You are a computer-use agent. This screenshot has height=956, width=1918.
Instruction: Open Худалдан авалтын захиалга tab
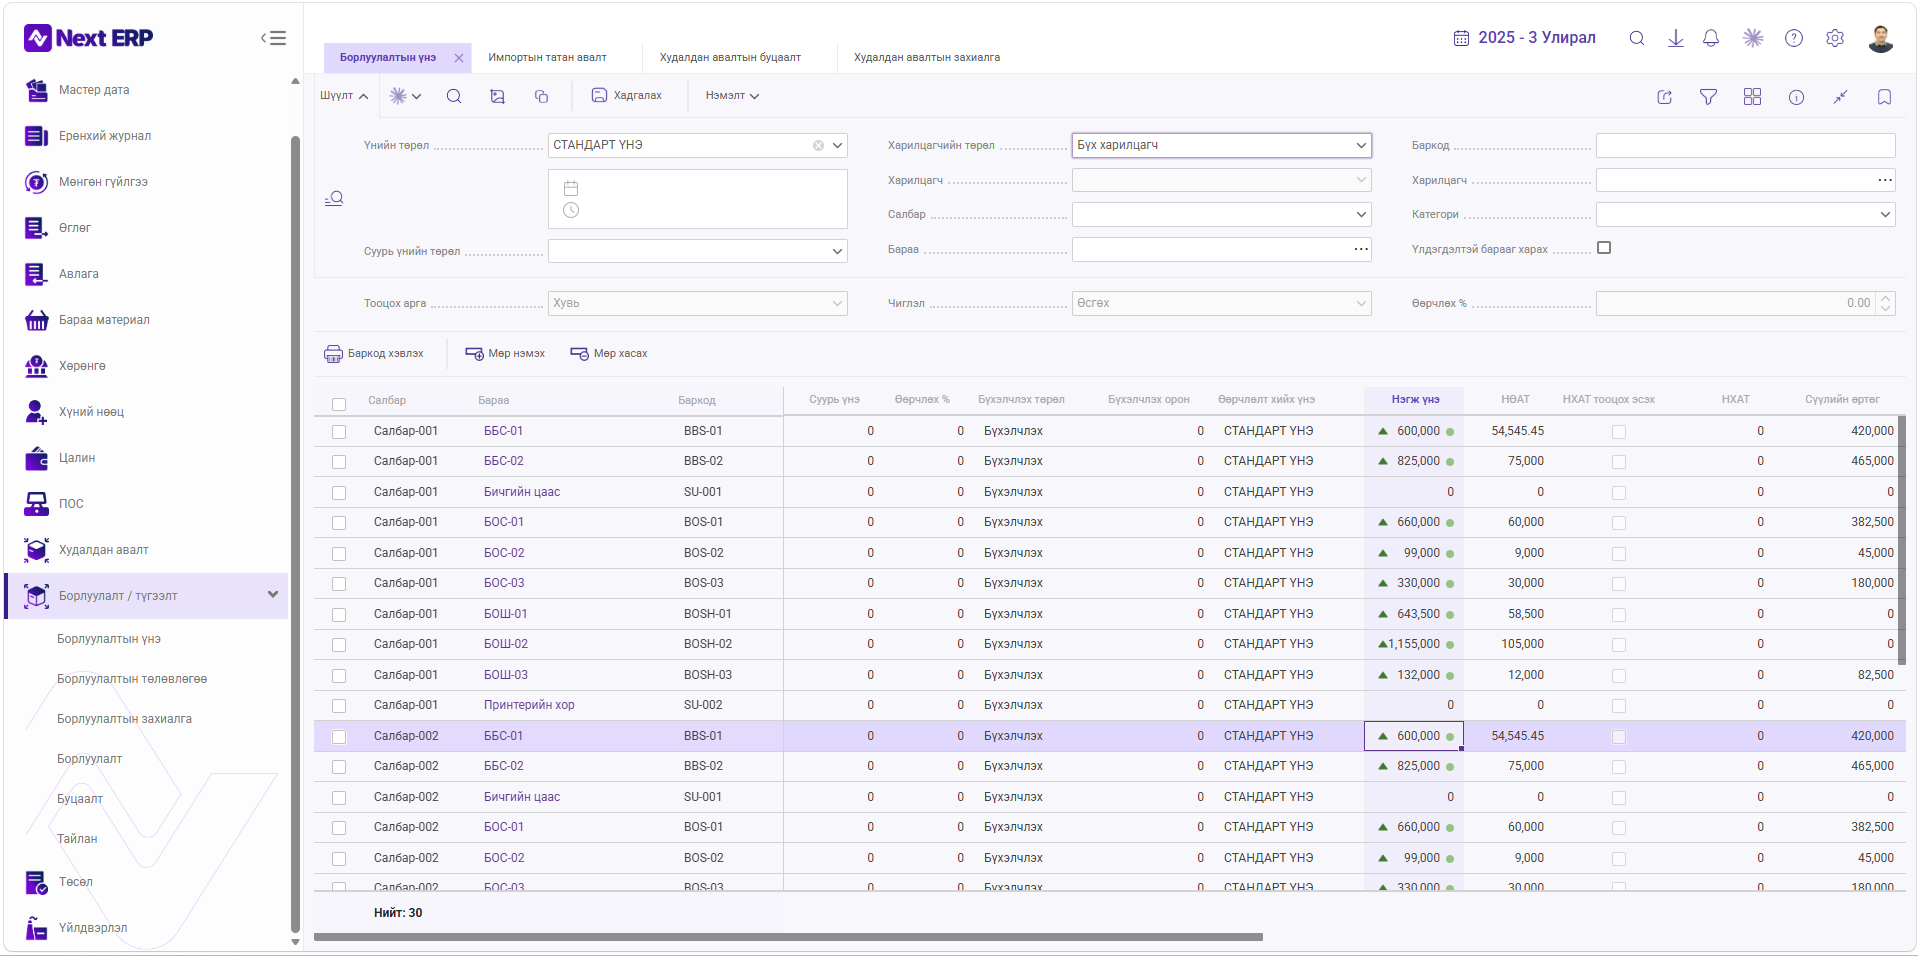point(927,58)
